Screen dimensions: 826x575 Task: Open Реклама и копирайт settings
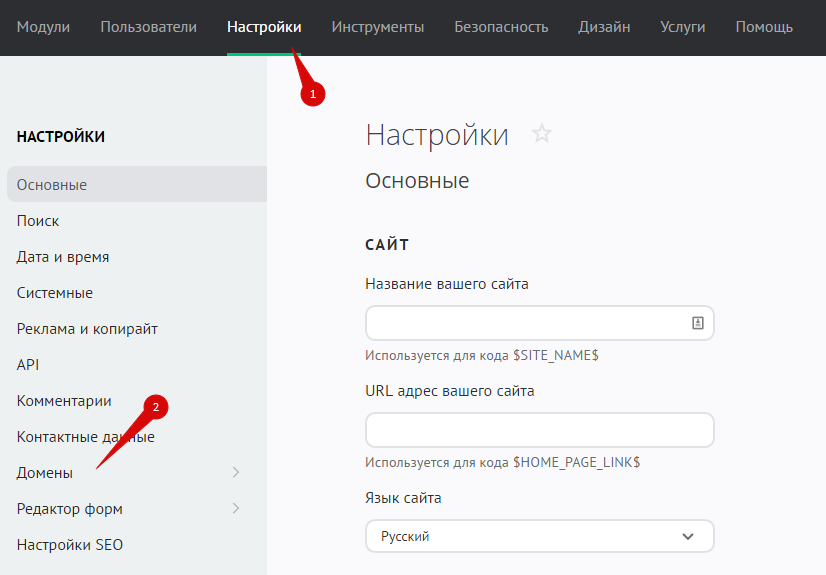(87, 329)
